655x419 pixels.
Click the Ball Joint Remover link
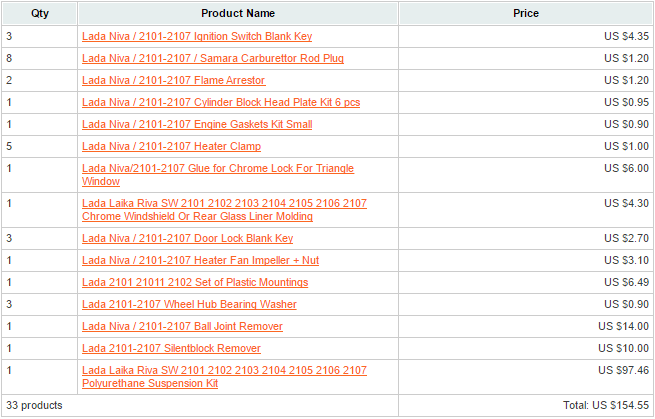click(182, 326)
